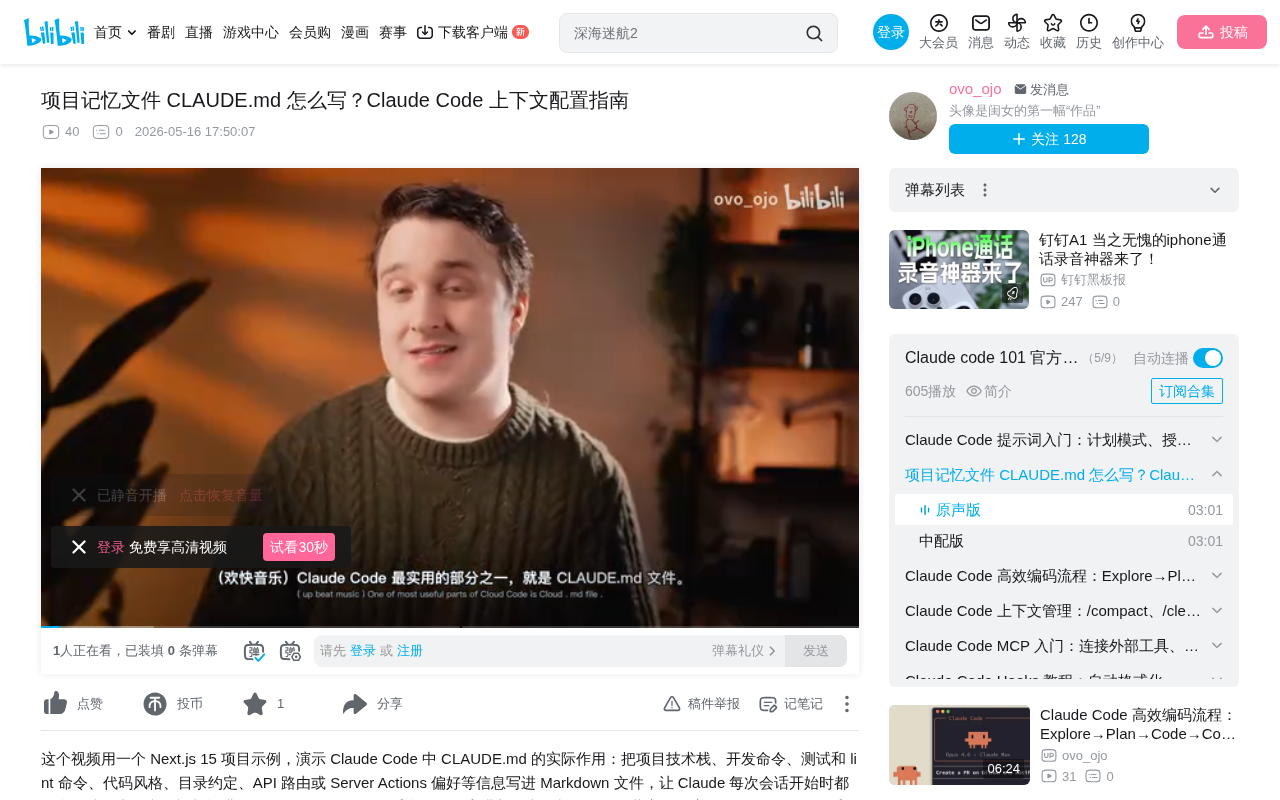Click 试看30秒 trial button

[x=299, y=547]
